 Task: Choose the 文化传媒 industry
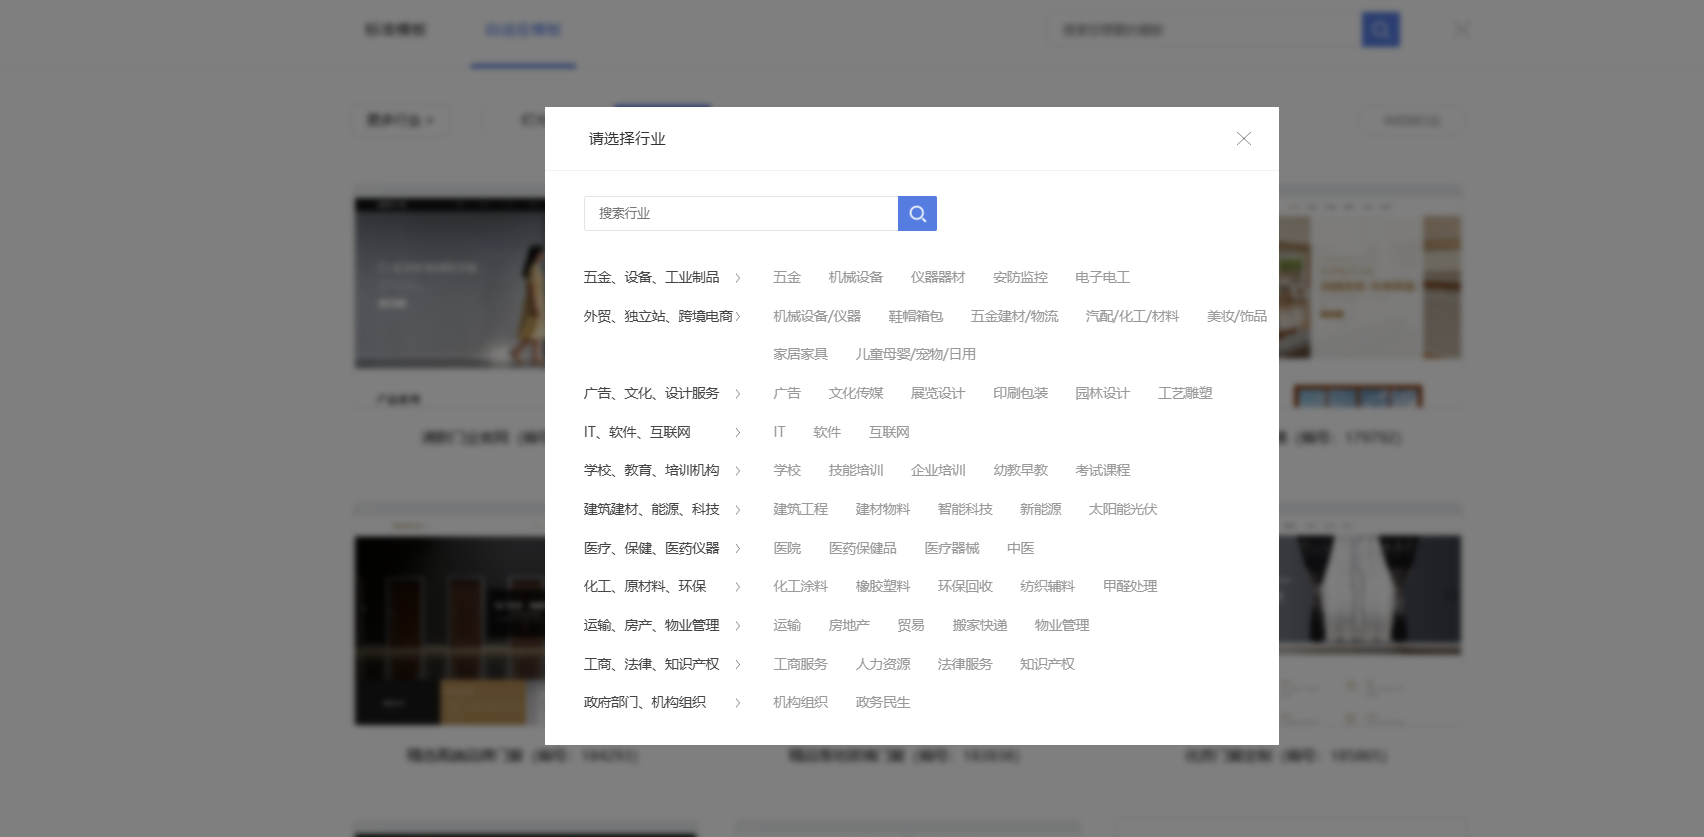[x=856, y=393]
